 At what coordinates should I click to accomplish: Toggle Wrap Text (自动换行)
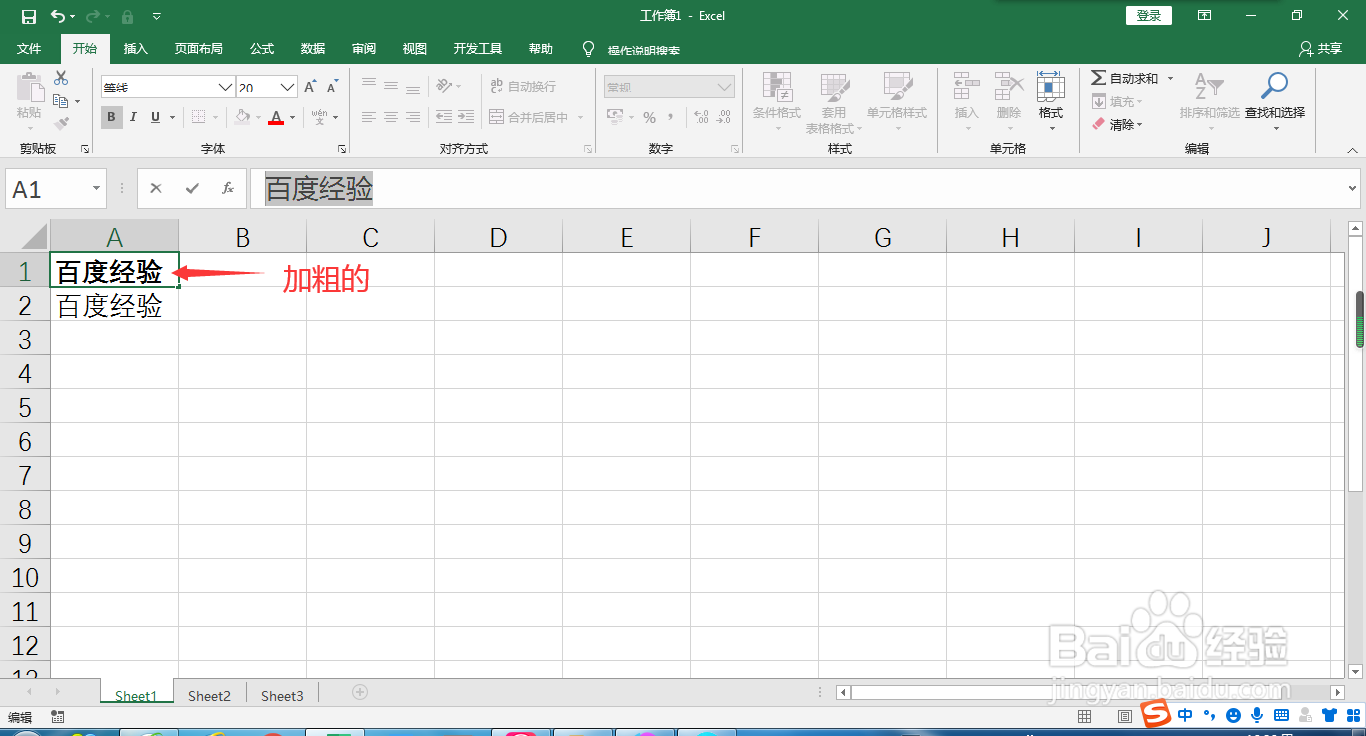coord(523,87)
